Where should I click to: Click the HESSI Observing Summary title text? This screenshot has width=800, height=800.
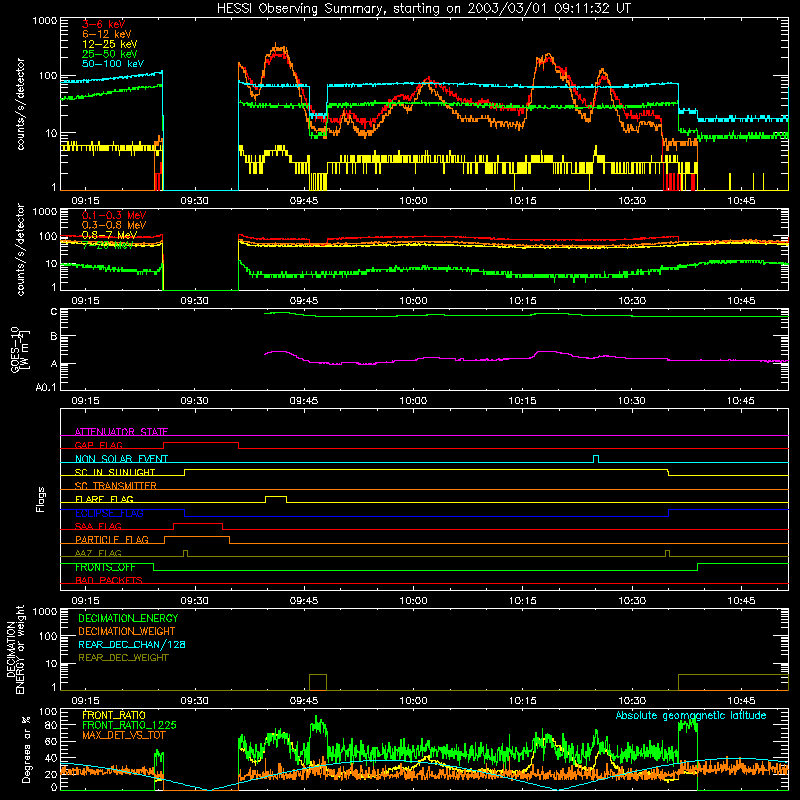click(x=424, y=8)
